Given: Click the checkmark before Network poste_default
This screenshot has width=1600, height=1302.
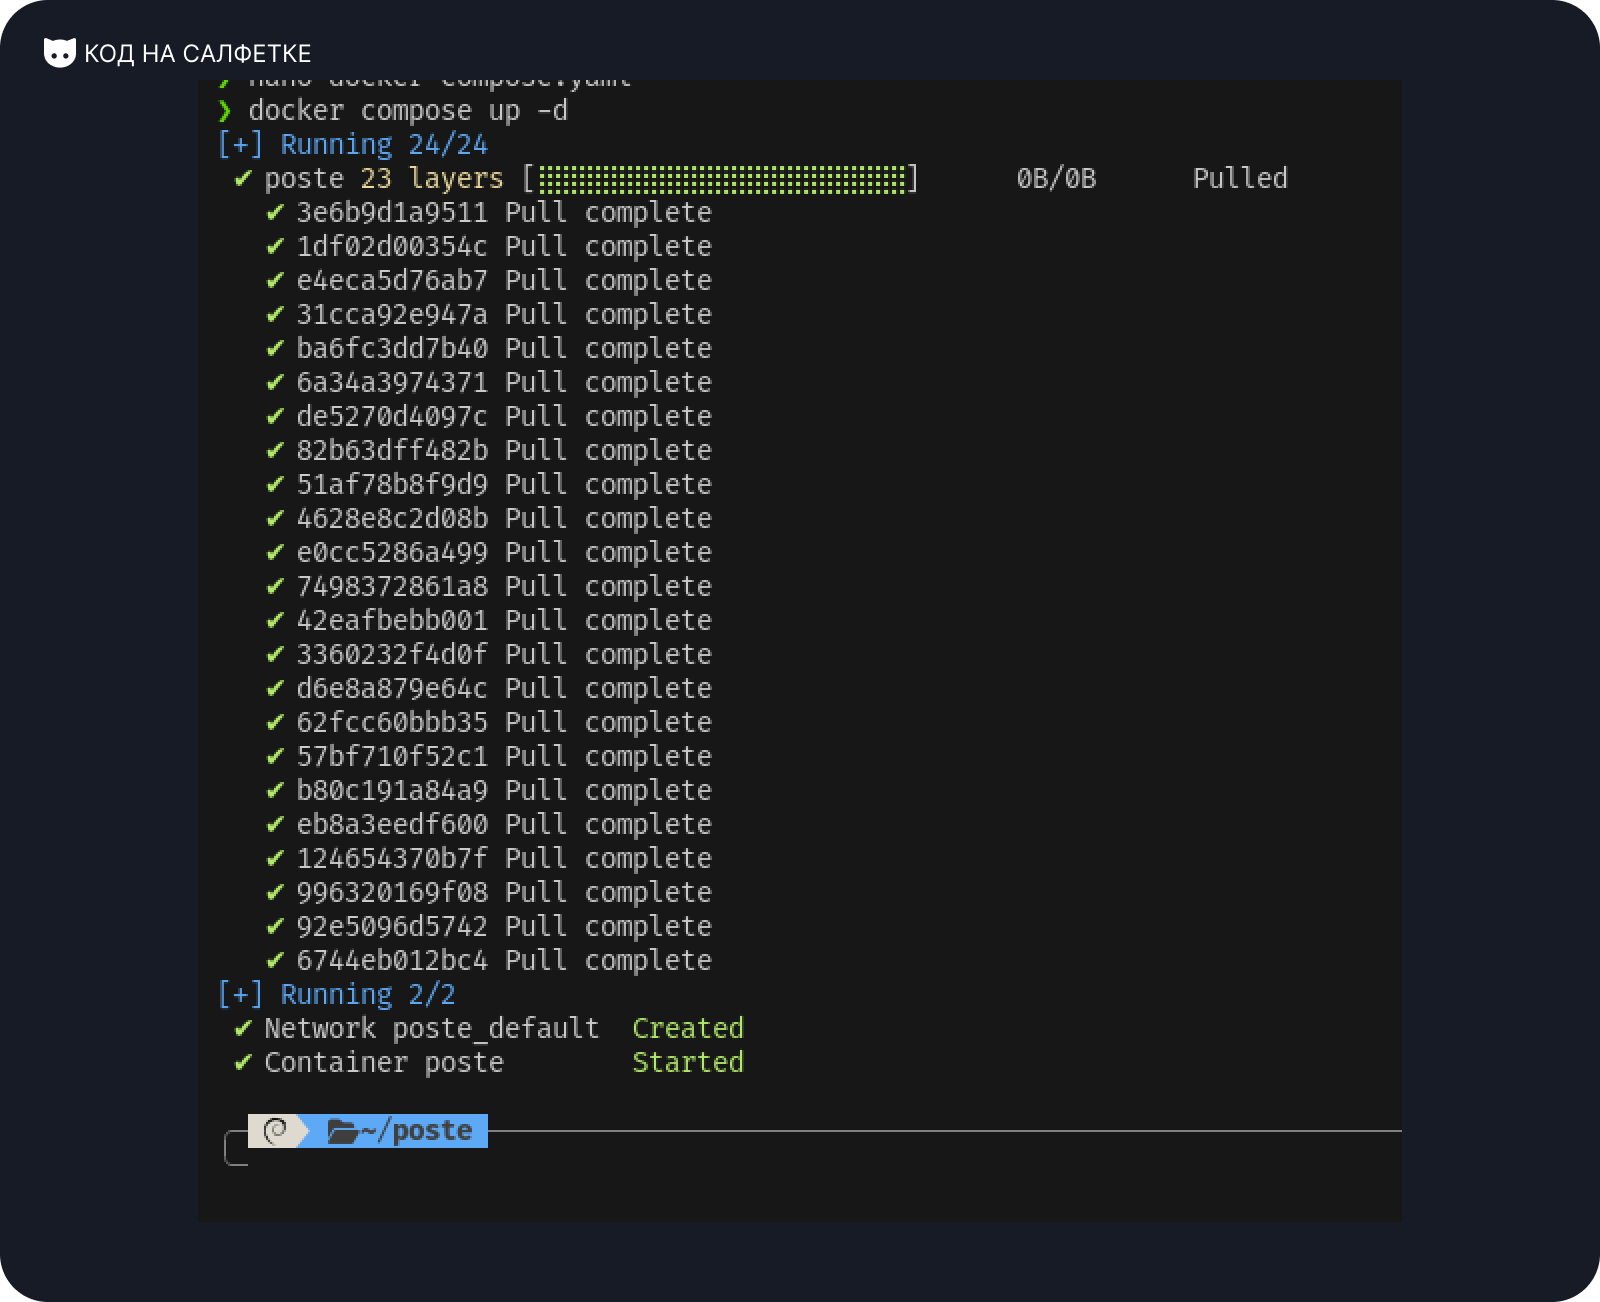Looking at the screenshot, I should (243, 1028).
